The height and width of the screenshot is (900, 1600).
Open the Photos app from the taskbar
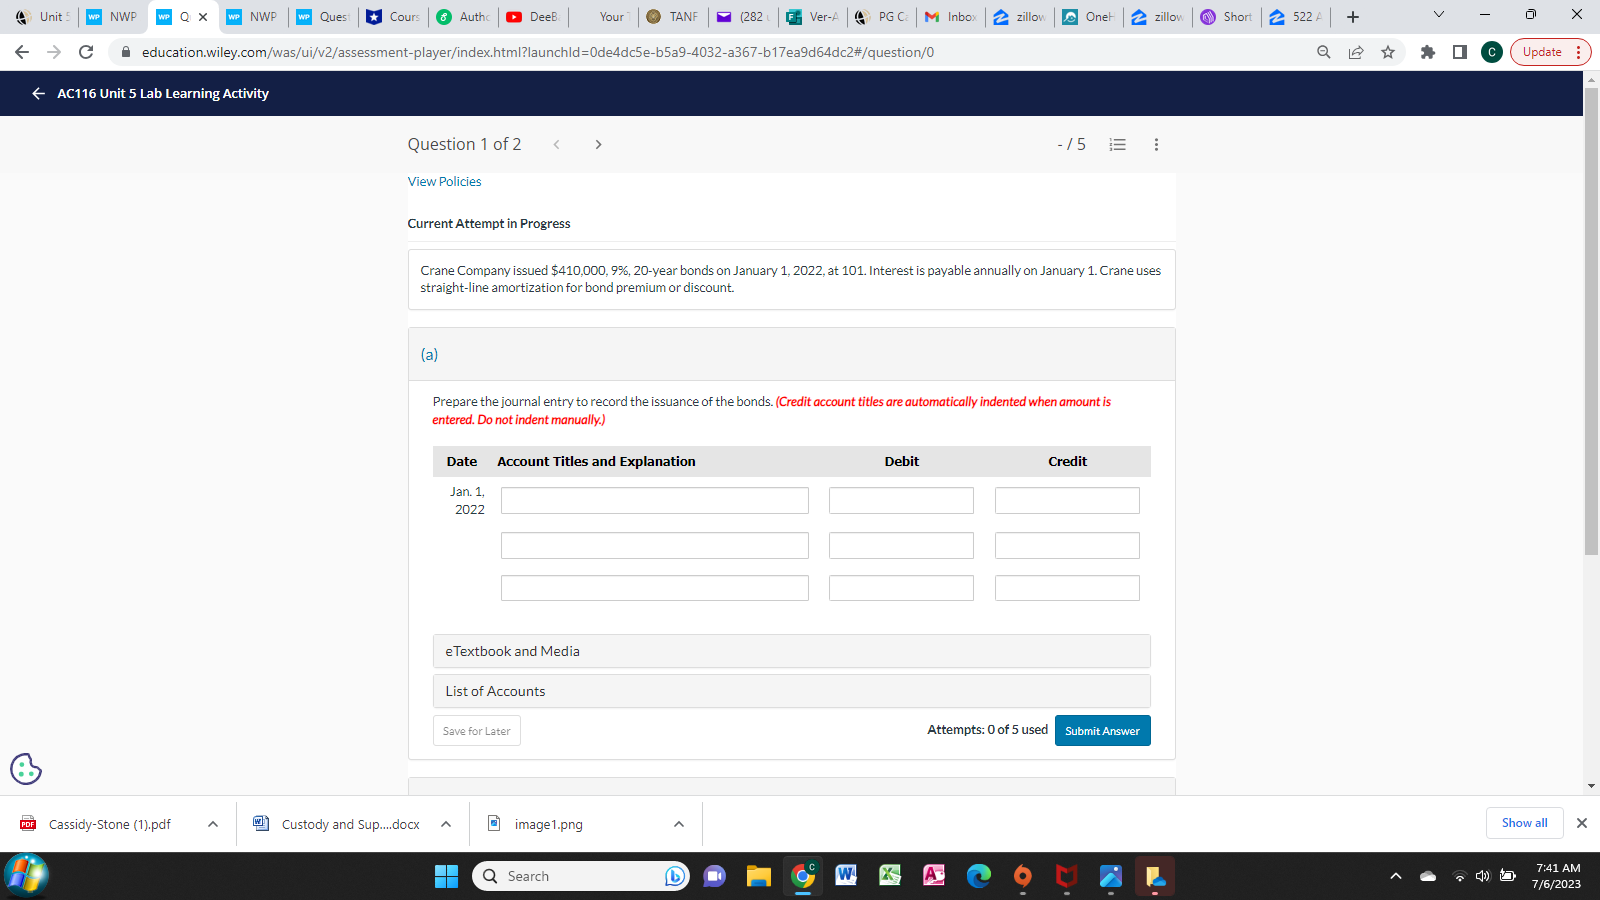tap(1110, 876)
